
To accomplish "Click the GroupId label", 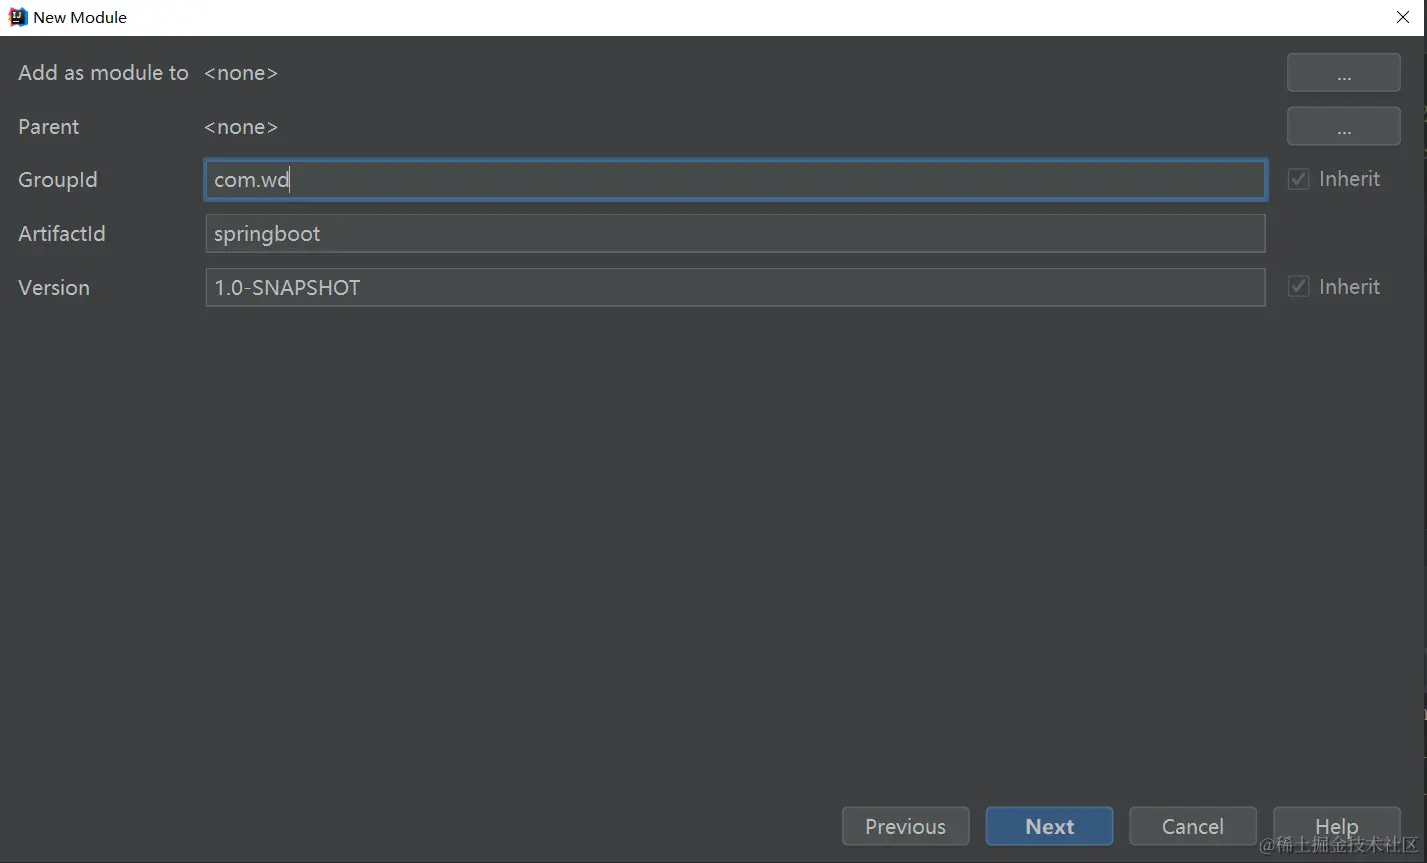I will click(x=58, y=180).
